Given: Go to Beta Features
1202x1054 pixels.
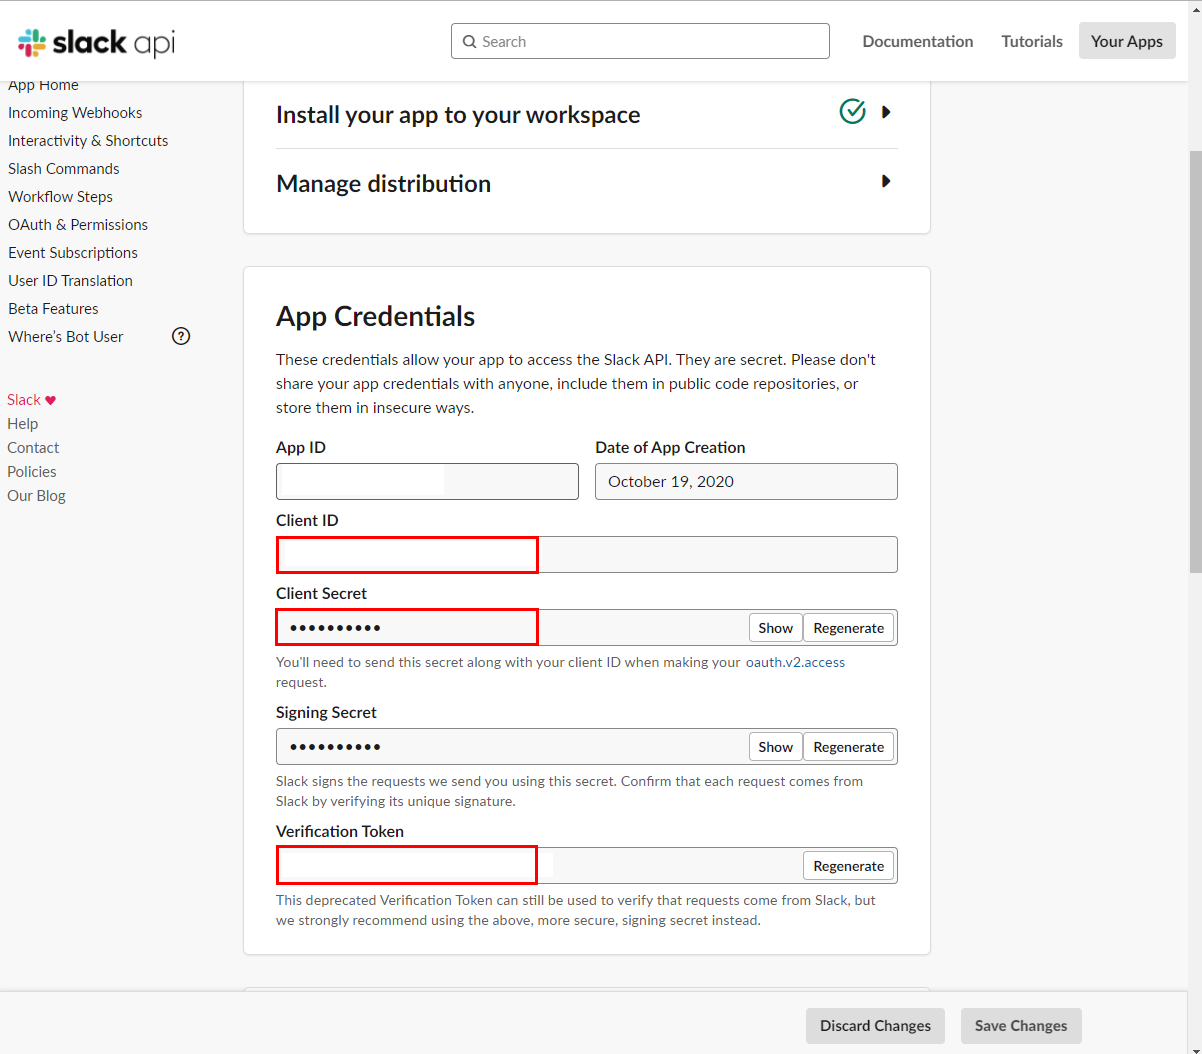Looking at the screenshot, I should coord(53,309).
